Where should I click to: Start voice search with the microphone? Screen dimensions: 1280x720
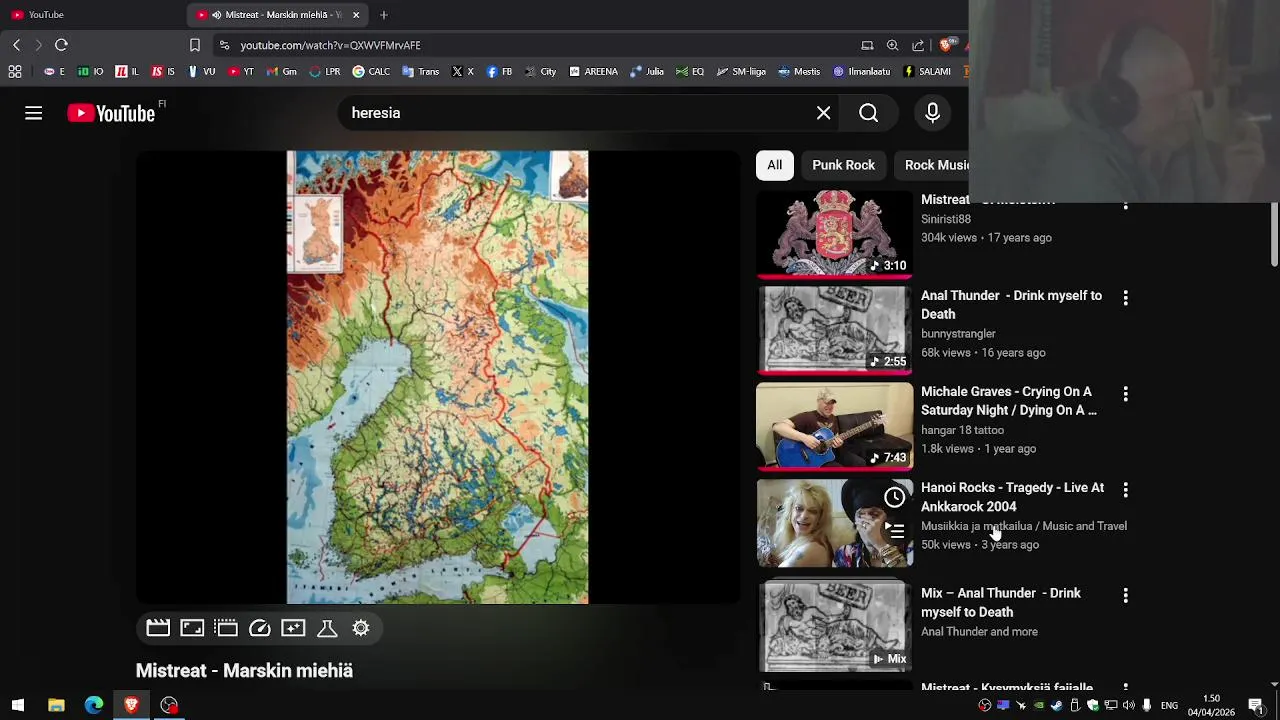(932, 113)
